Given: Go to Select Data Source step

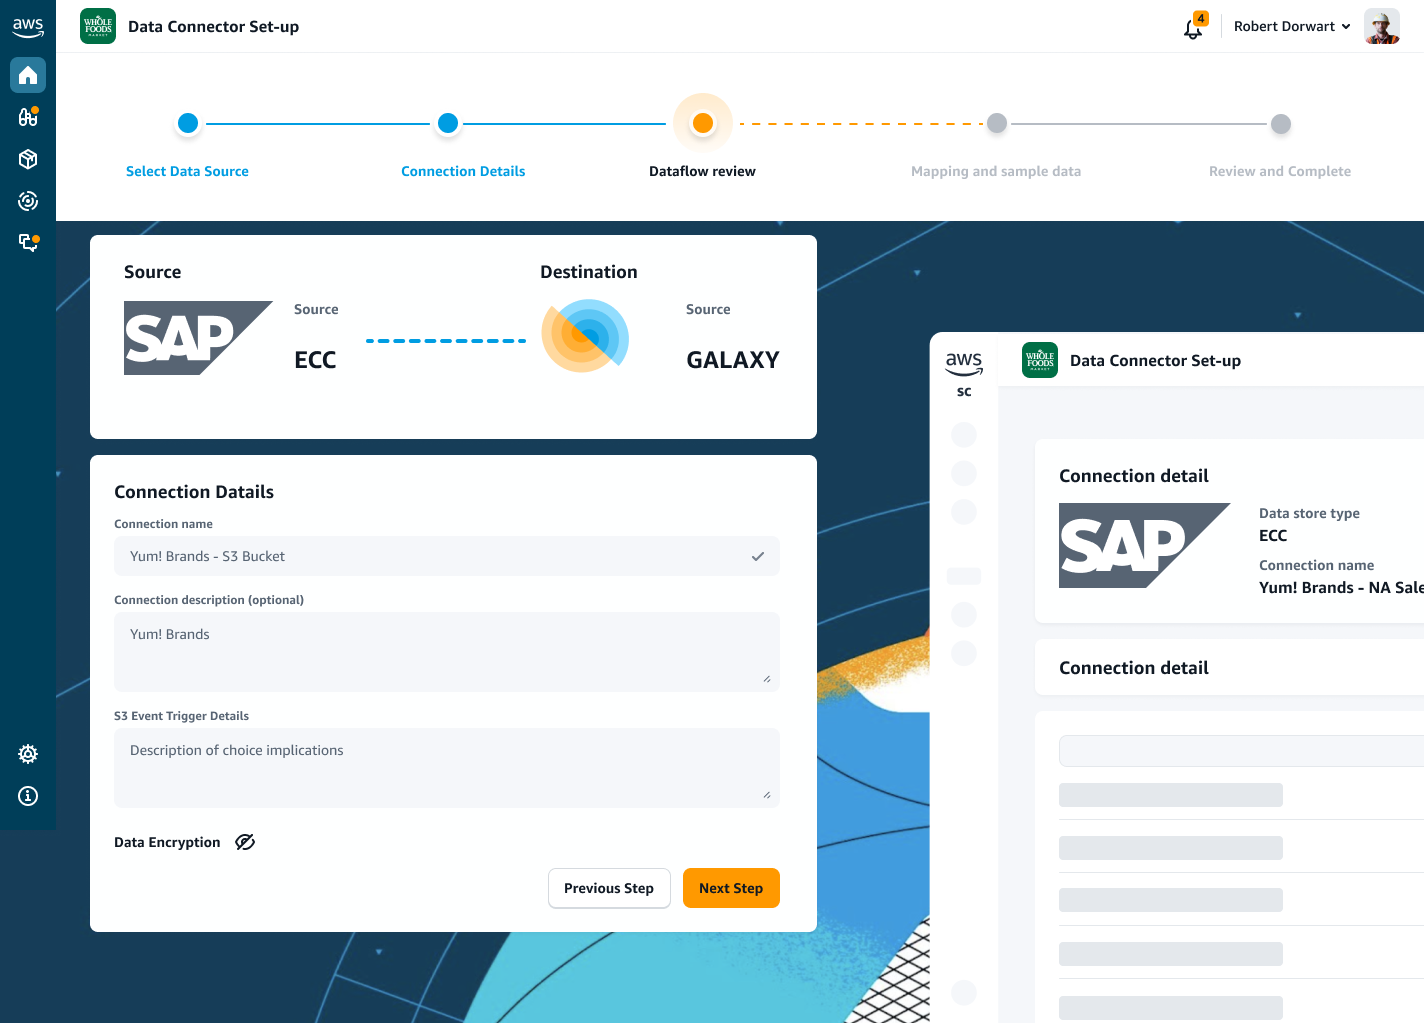Looking at the screenshot, I should click(x=187, y=171).
